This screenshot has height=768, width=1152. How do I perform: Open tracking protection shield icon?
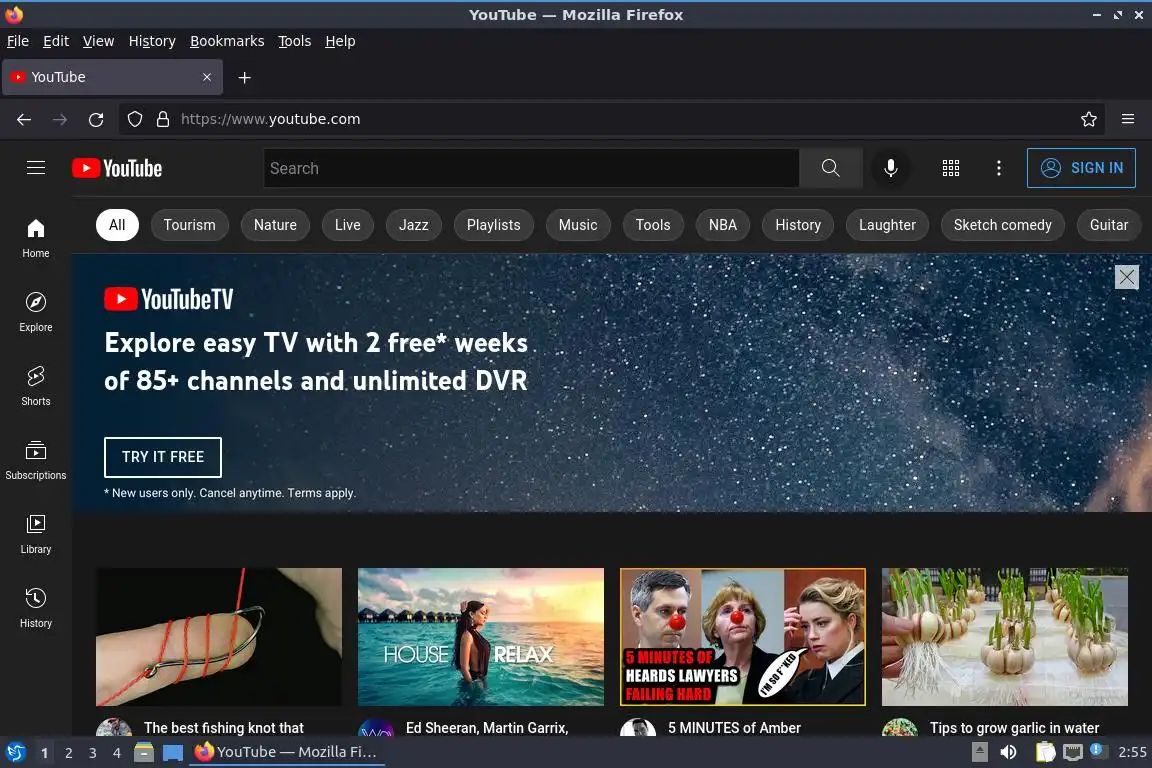[x=134, y=119]
